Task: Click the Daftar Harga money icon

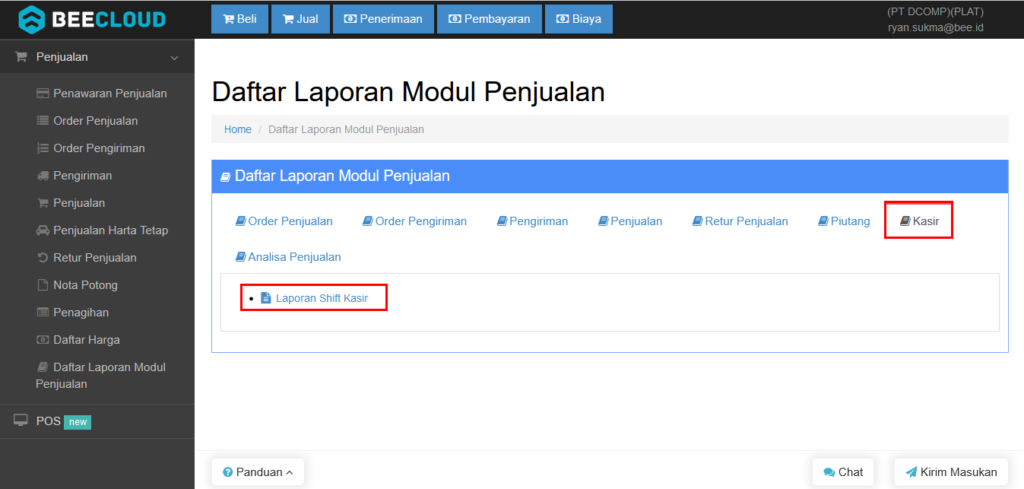Action: [42, 340]
